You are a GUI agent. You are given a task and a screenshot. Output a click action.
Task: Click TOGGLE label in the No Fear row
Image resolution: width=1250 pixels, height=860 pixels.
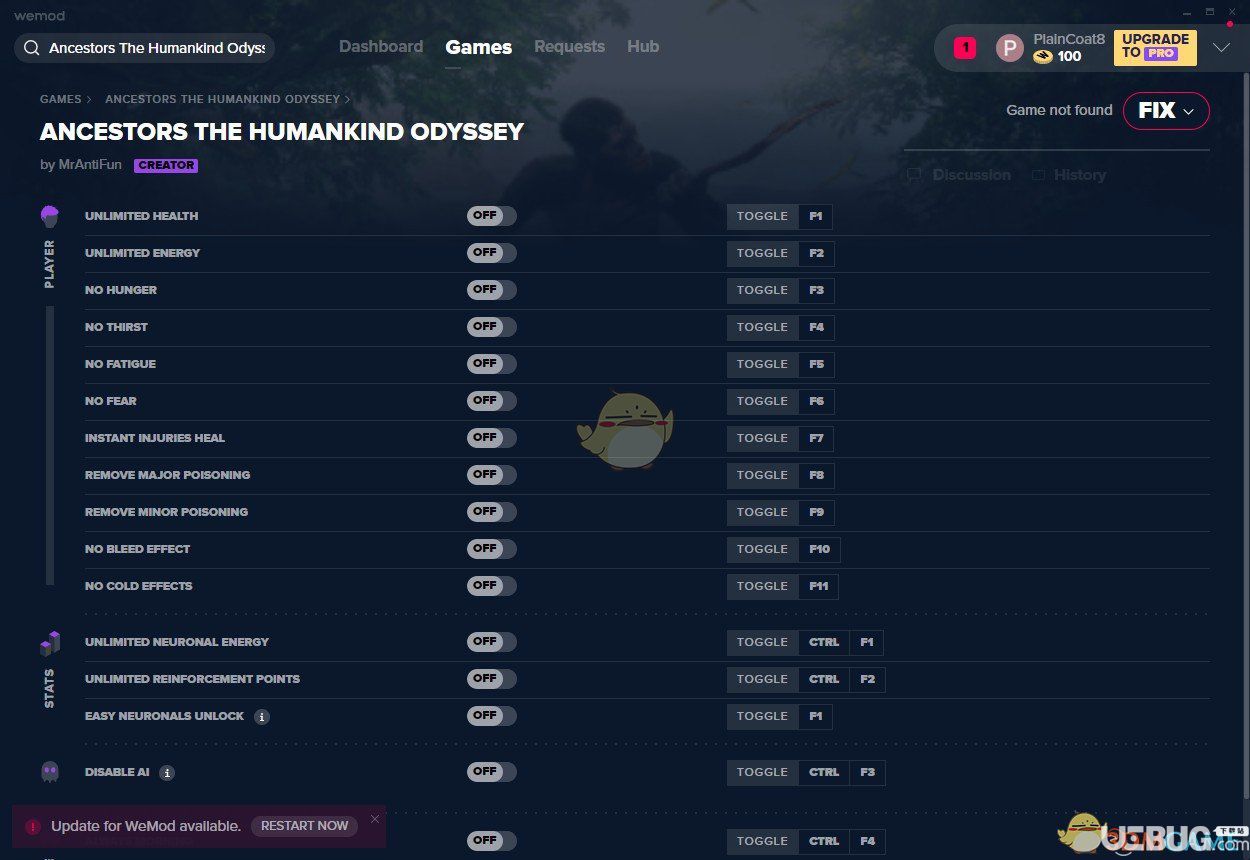763,401
